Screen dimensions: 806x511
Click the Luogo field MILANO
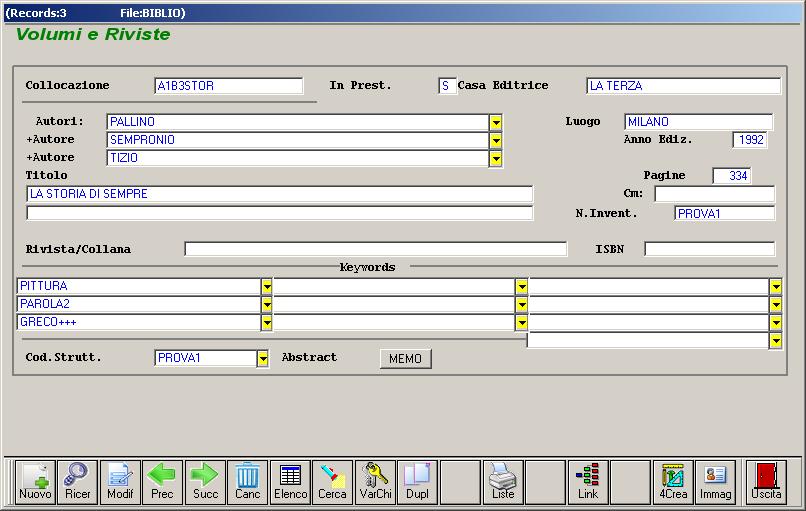point(698,122)
